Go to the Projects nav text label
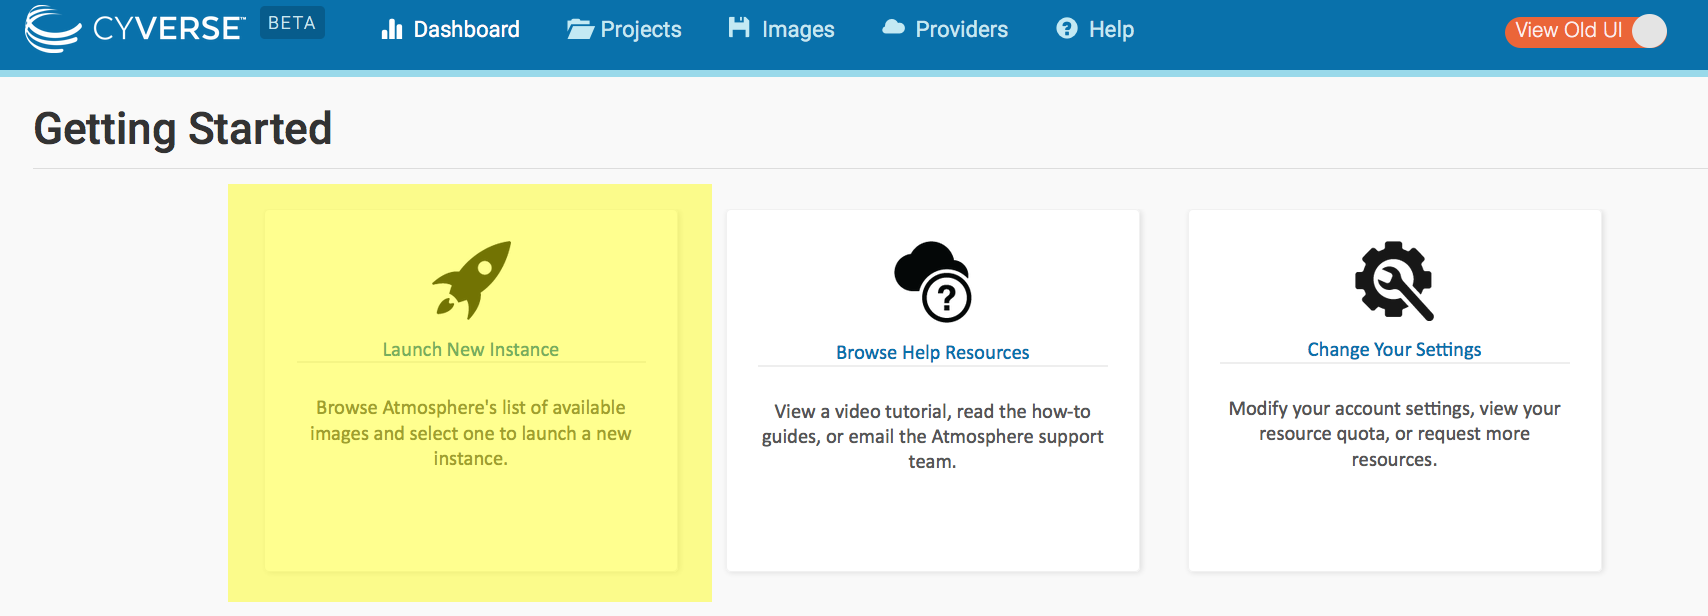The height and width of the screenshot is (616, 1708). coord(640,30)
